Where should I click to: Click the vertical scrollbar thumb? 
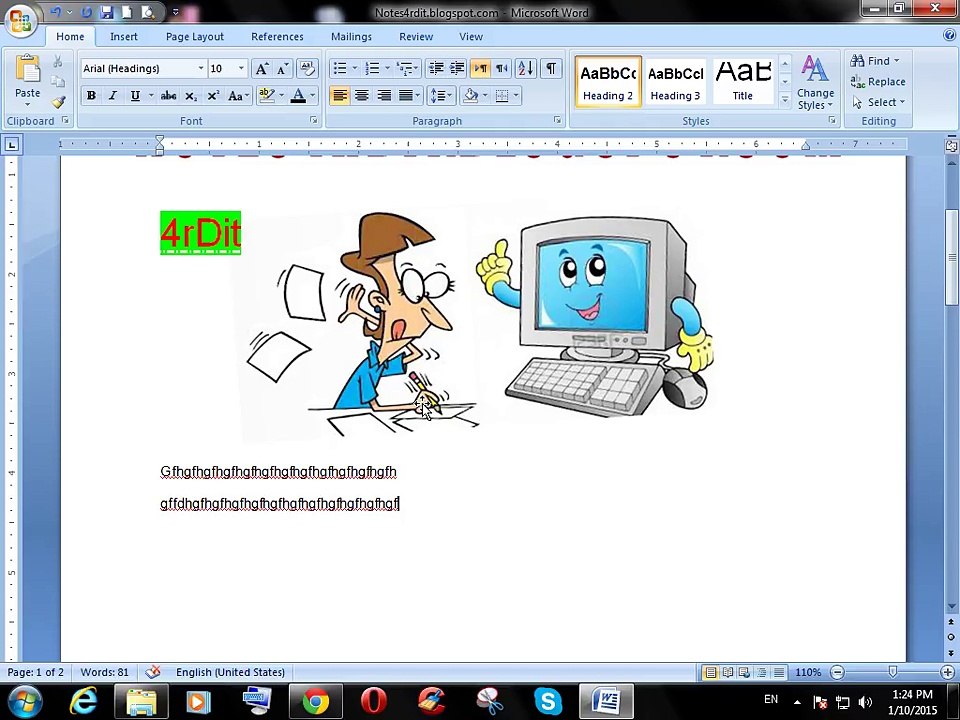(x=951, y=256)
